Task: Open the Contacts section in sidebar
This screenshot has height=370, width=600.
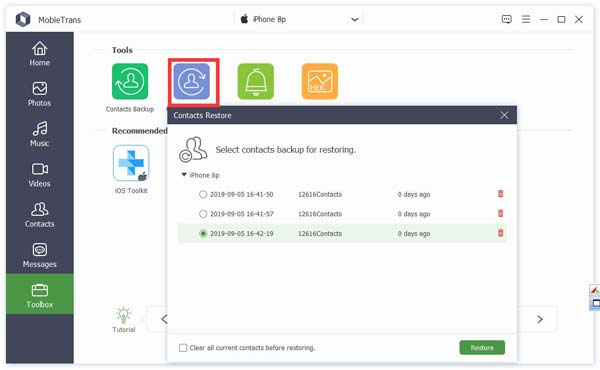Action: pos(39,215)
